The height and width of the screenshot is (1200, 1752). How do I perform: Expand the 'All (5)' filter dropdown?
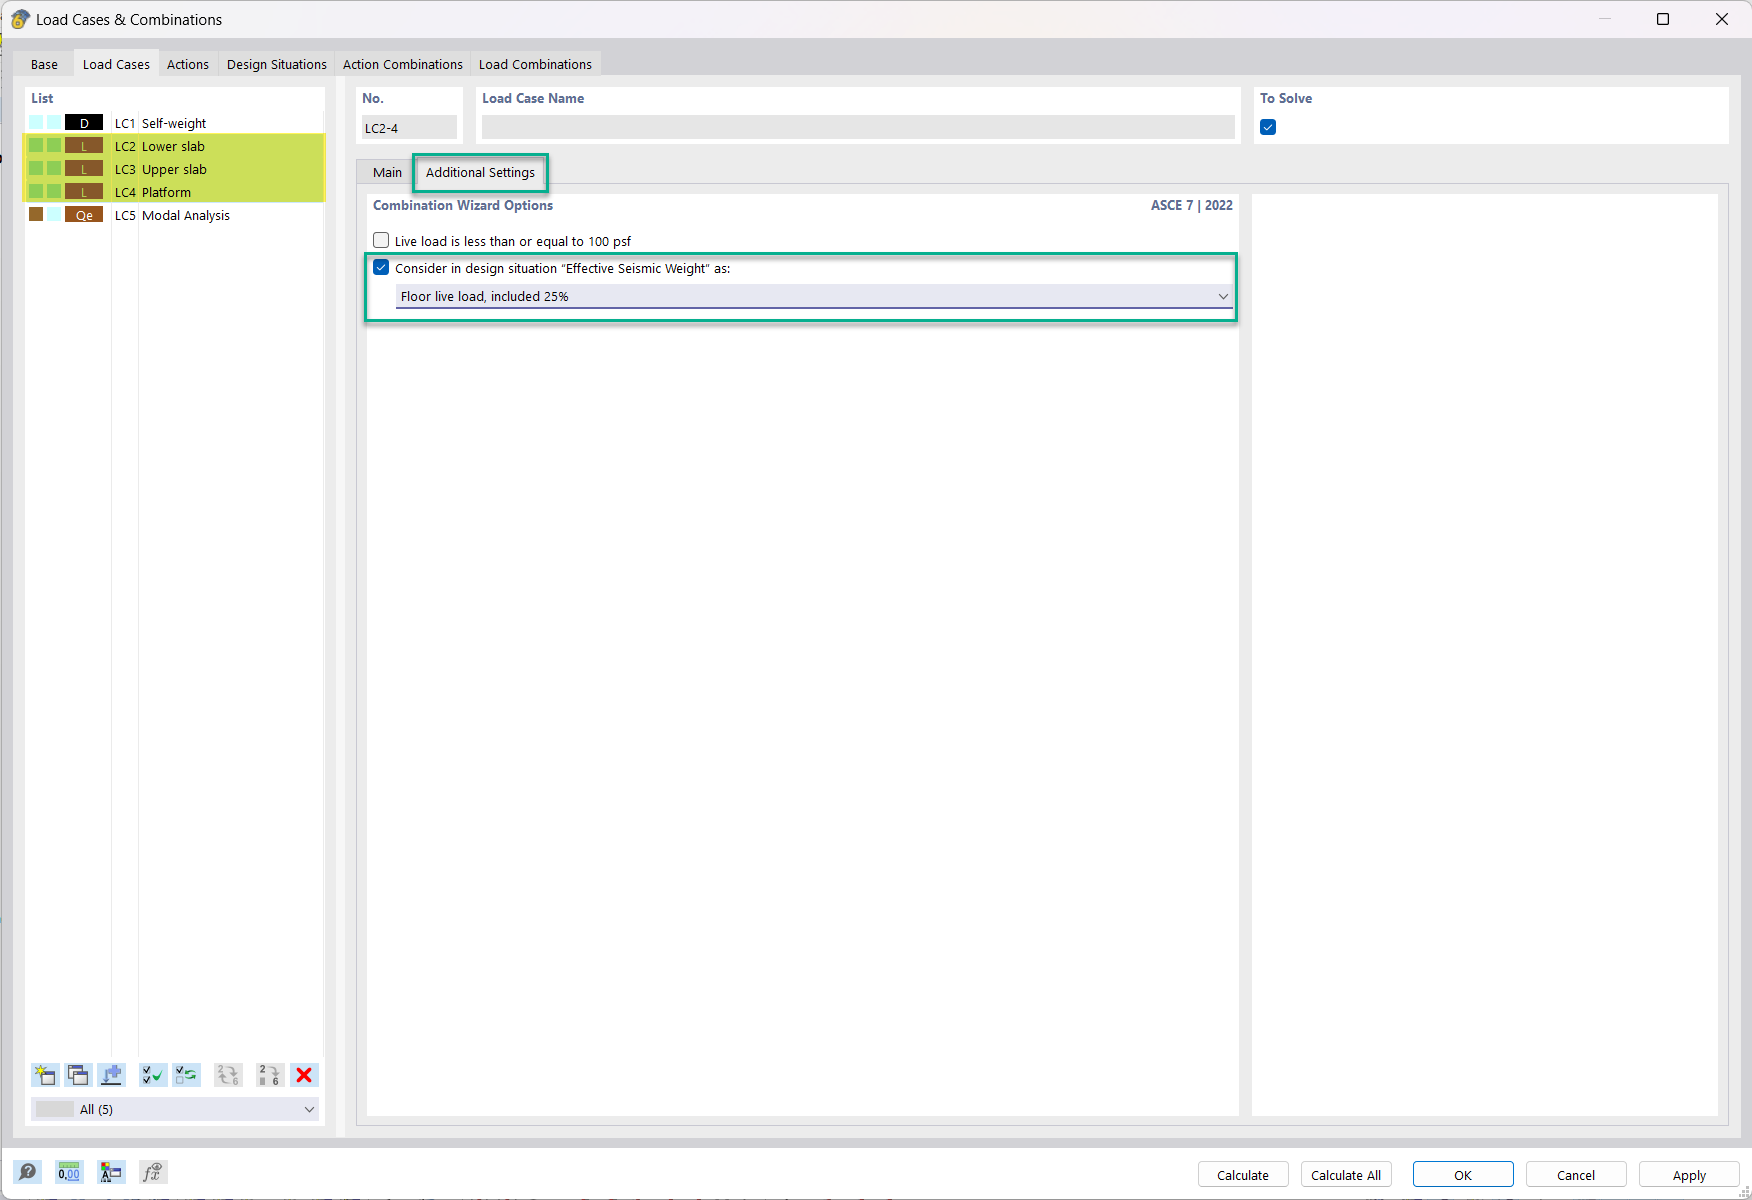pyautogui.click(x=309, y=1109)
